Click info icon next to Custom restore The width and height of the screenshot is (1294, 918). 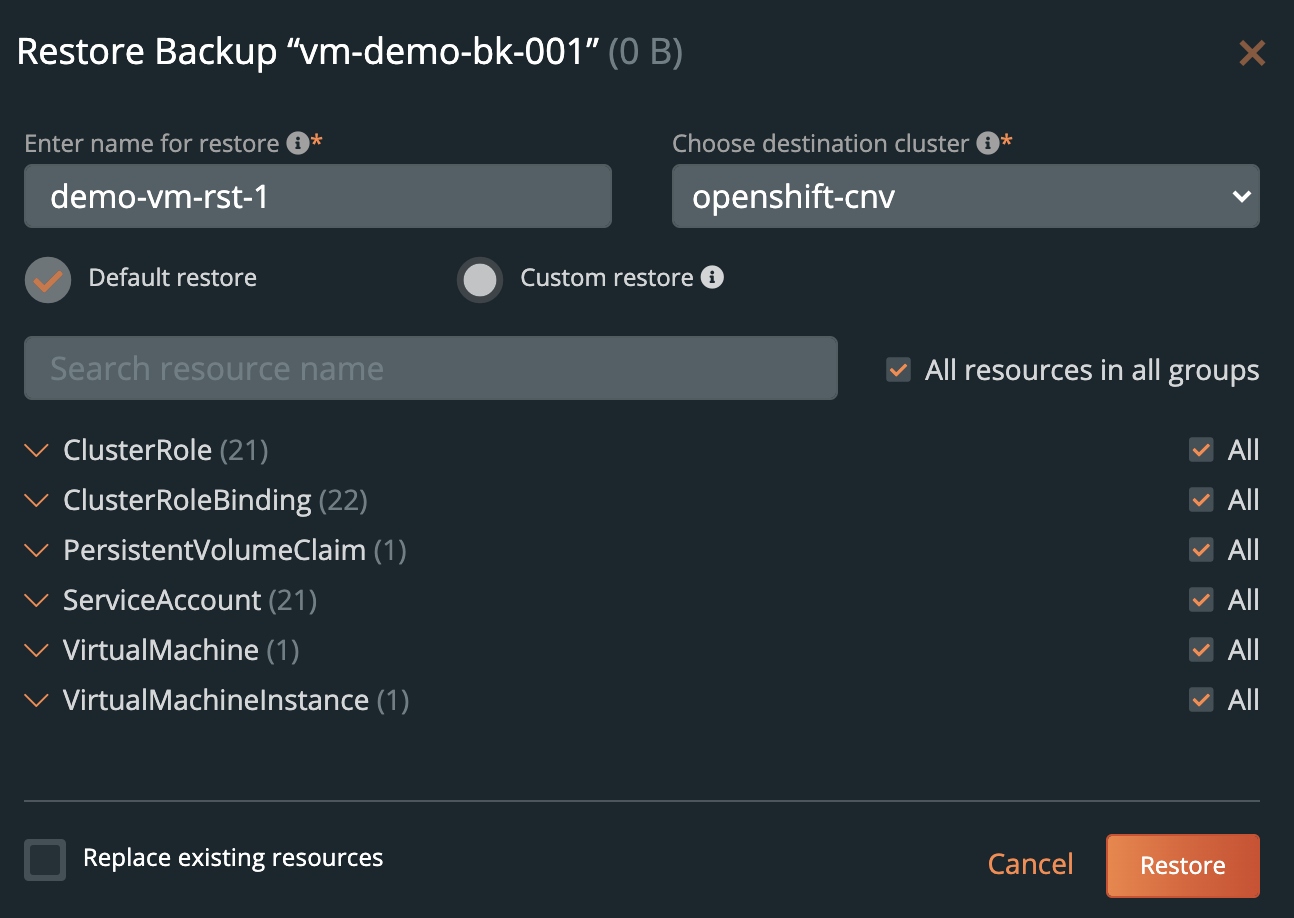(x=712, y=277)
